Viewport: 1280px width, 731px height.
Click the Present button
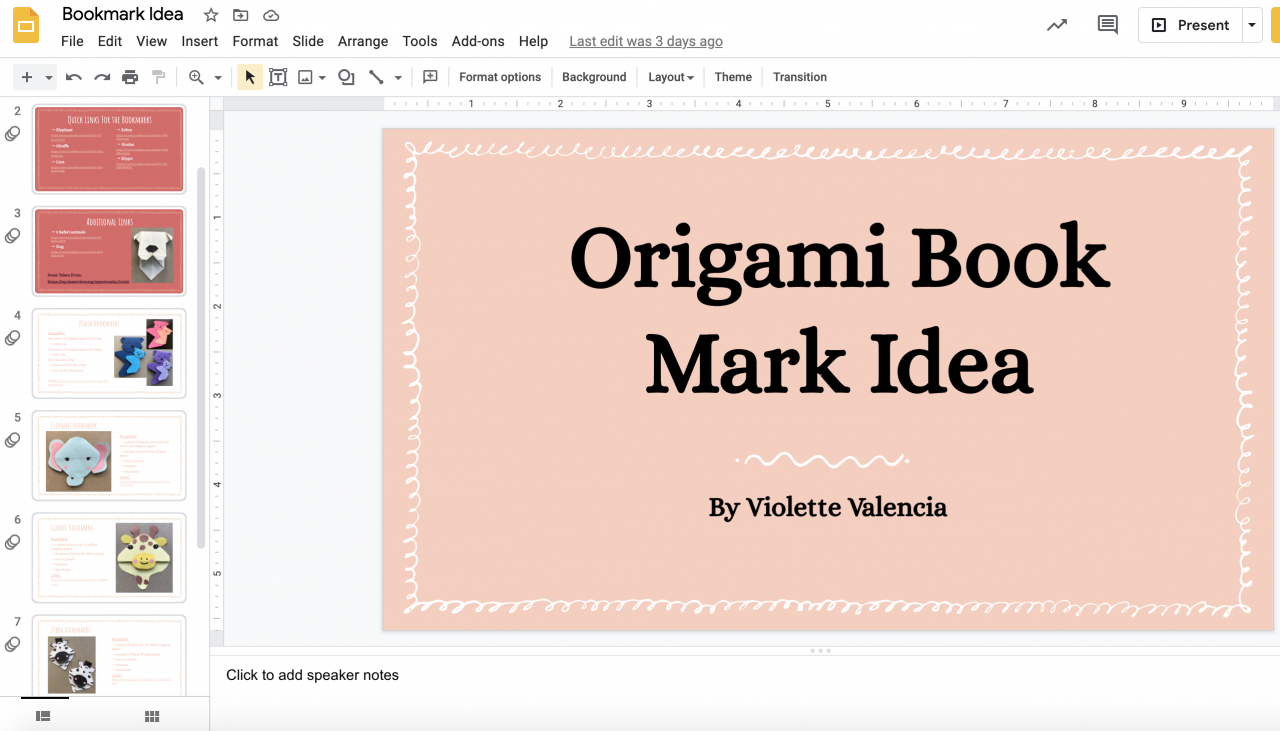pyautogui.click(x=1190, y=25)
